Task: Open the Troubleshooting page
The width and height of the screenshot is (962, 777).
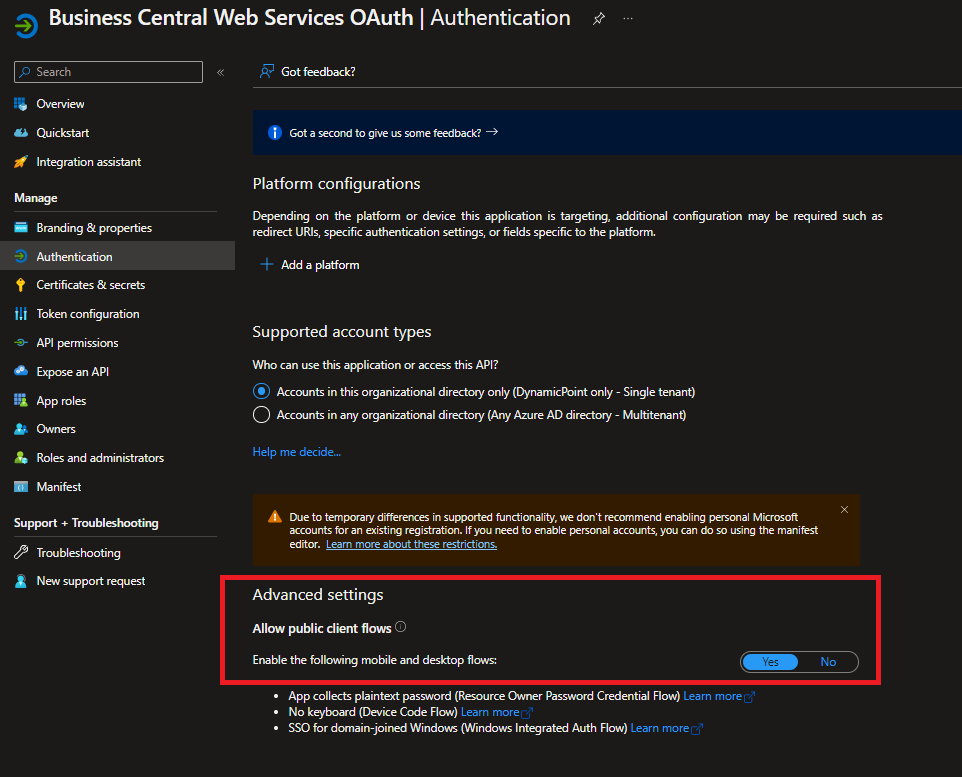Action: click(79, 552)
